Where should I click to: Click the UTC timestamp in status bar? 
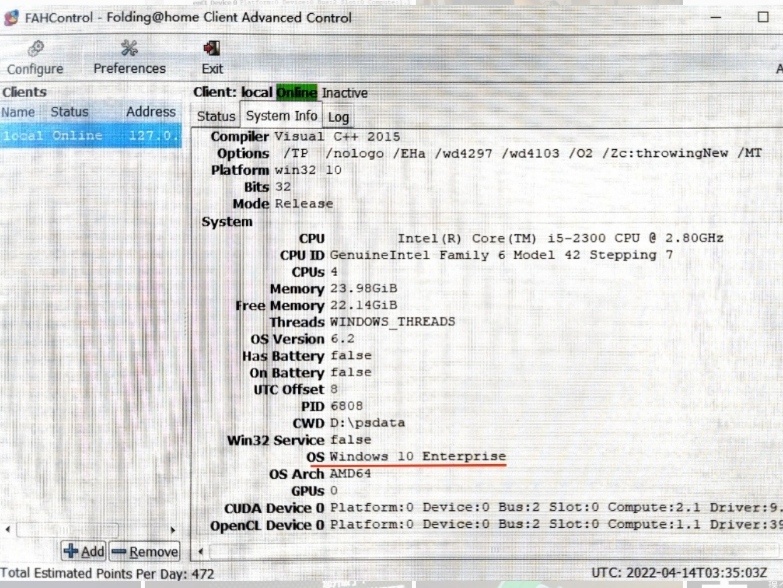pos(679,573)
